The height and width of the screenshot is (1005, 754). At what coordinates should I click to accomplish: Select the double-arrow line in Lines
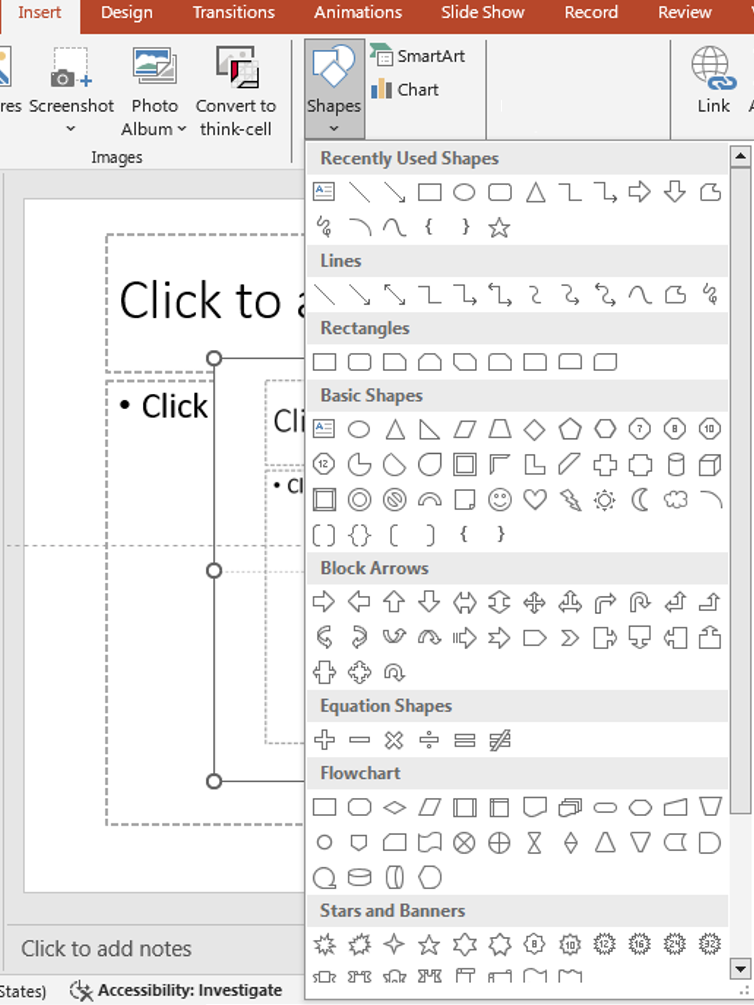[394, 295]
